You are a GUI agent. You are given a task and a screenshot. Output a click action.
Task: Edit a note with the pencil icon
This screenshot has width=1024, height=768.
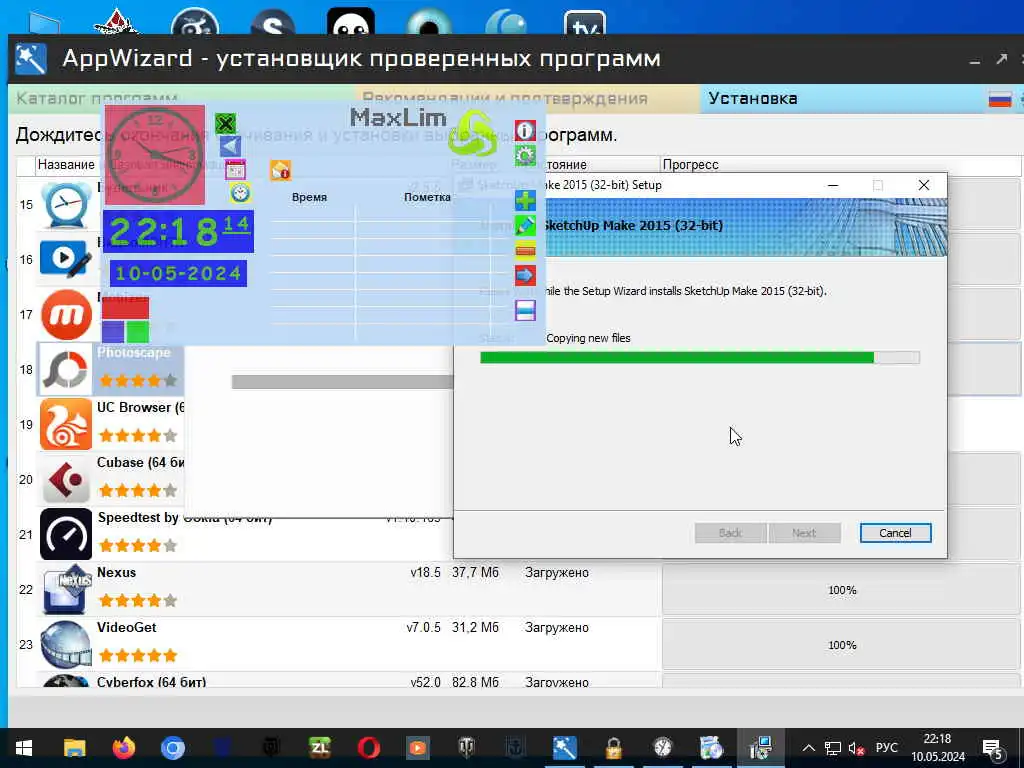[525, 225]
